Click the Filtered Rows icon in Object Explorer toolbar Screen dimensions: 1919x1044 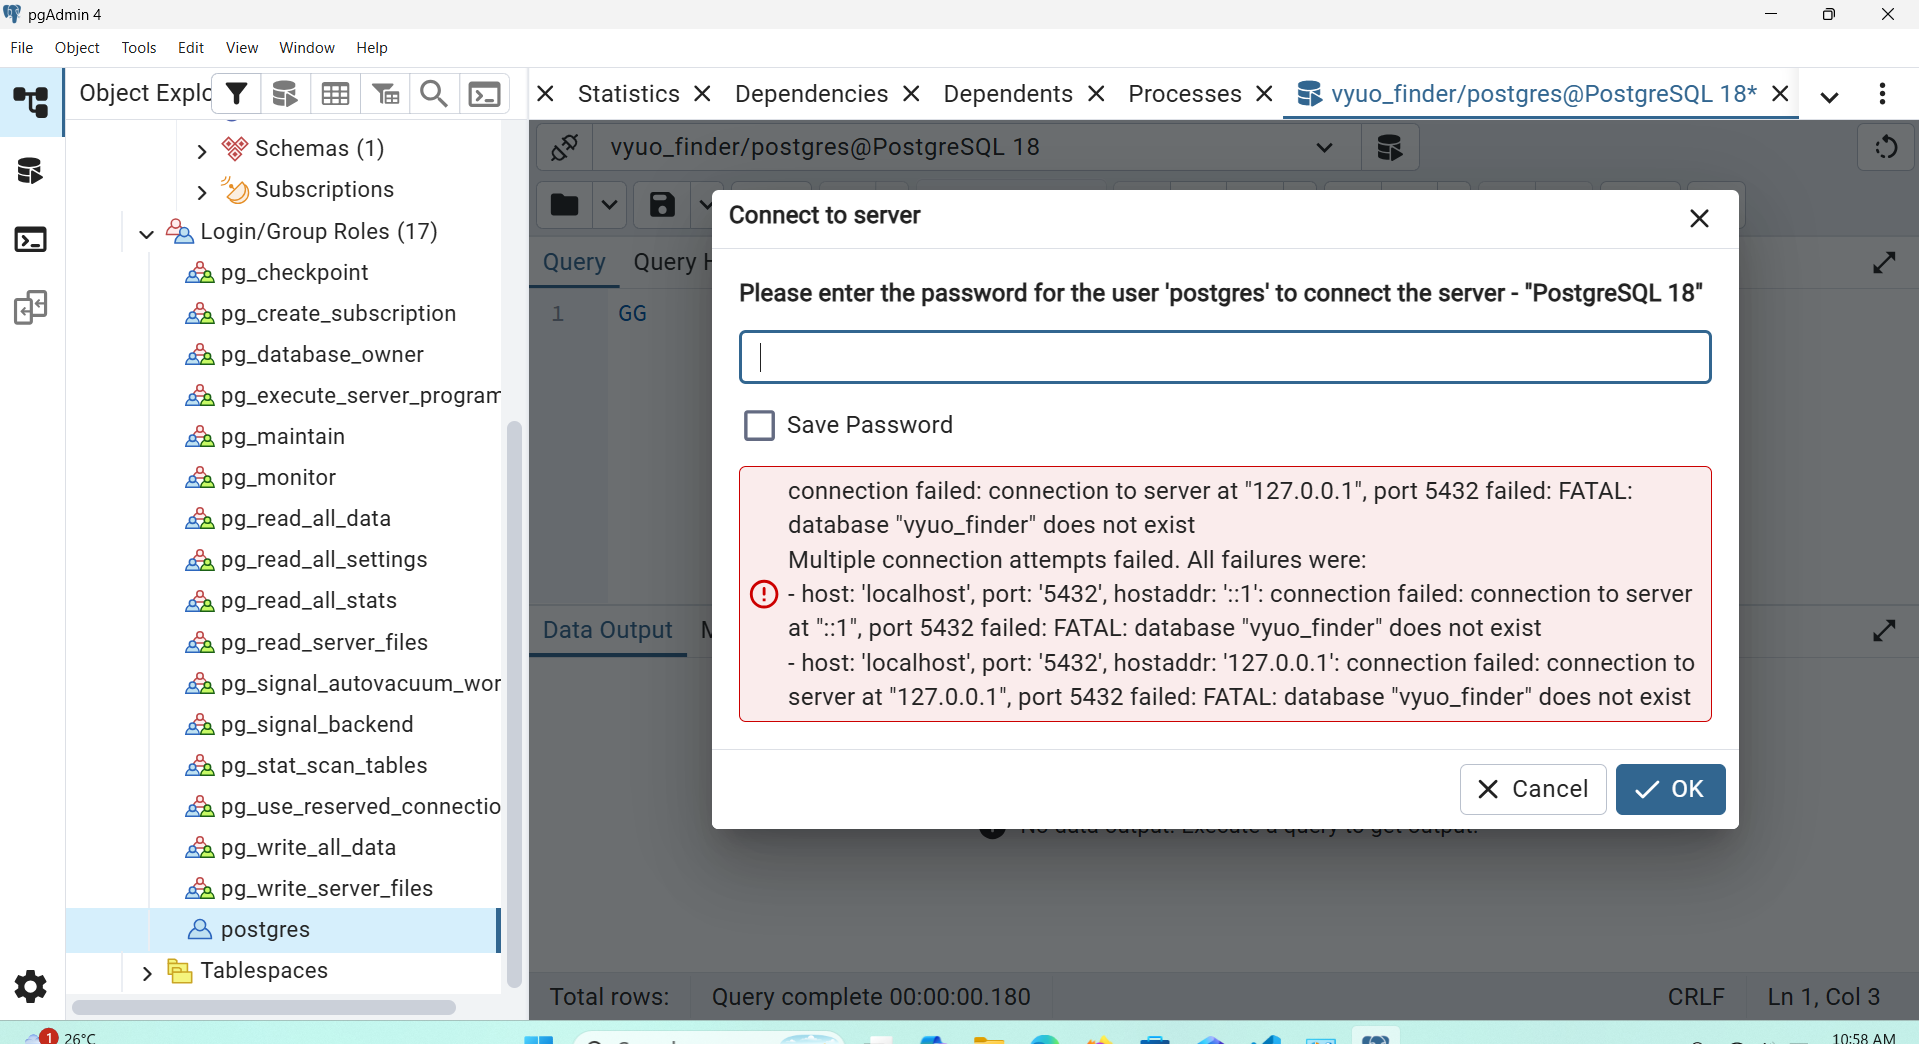click(x=385, y=94)
